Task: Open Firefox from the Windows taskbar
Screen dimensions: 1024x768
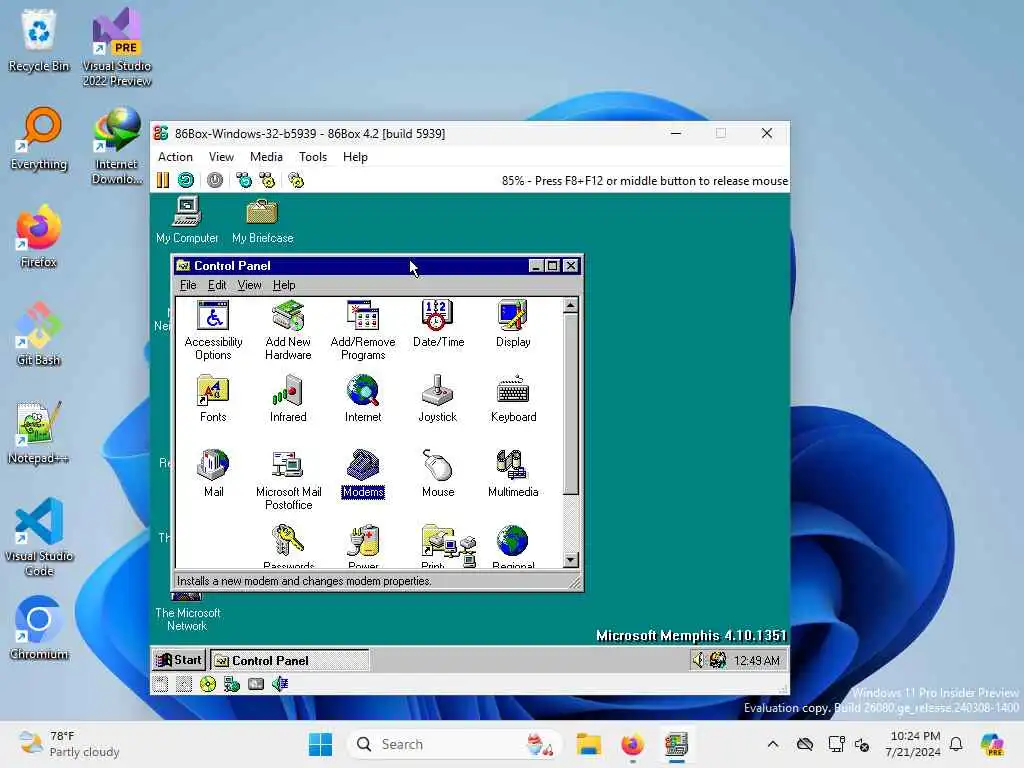Action: [x=632, y=744]
